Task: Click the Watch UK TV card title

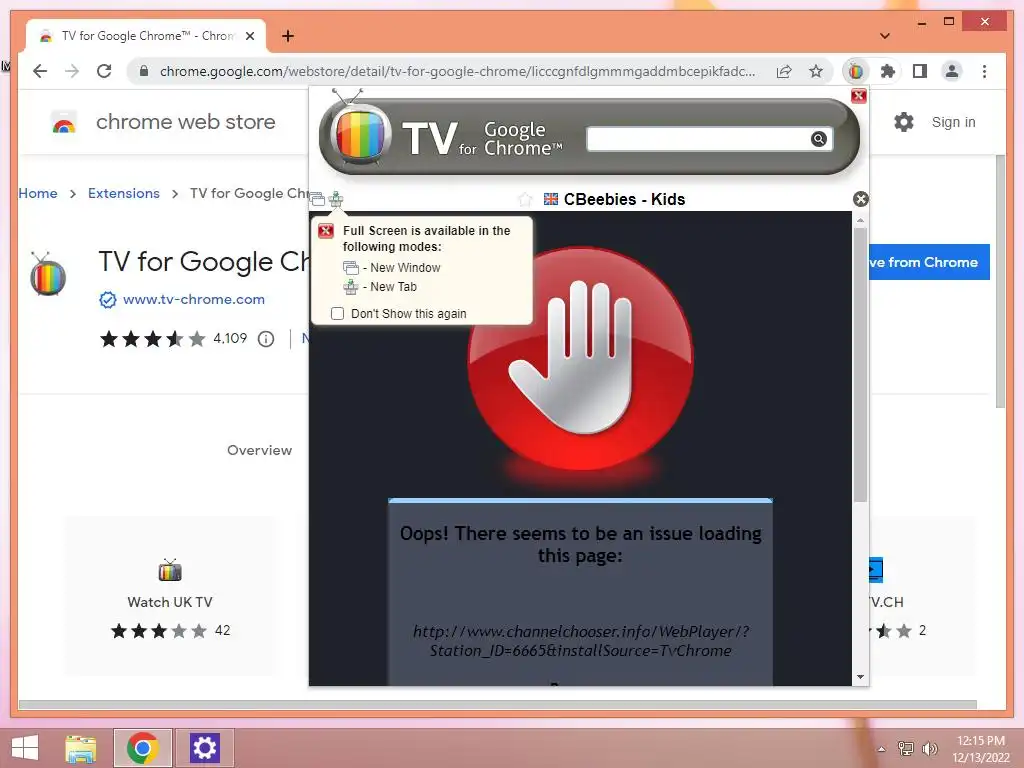Action: (170, 602)
